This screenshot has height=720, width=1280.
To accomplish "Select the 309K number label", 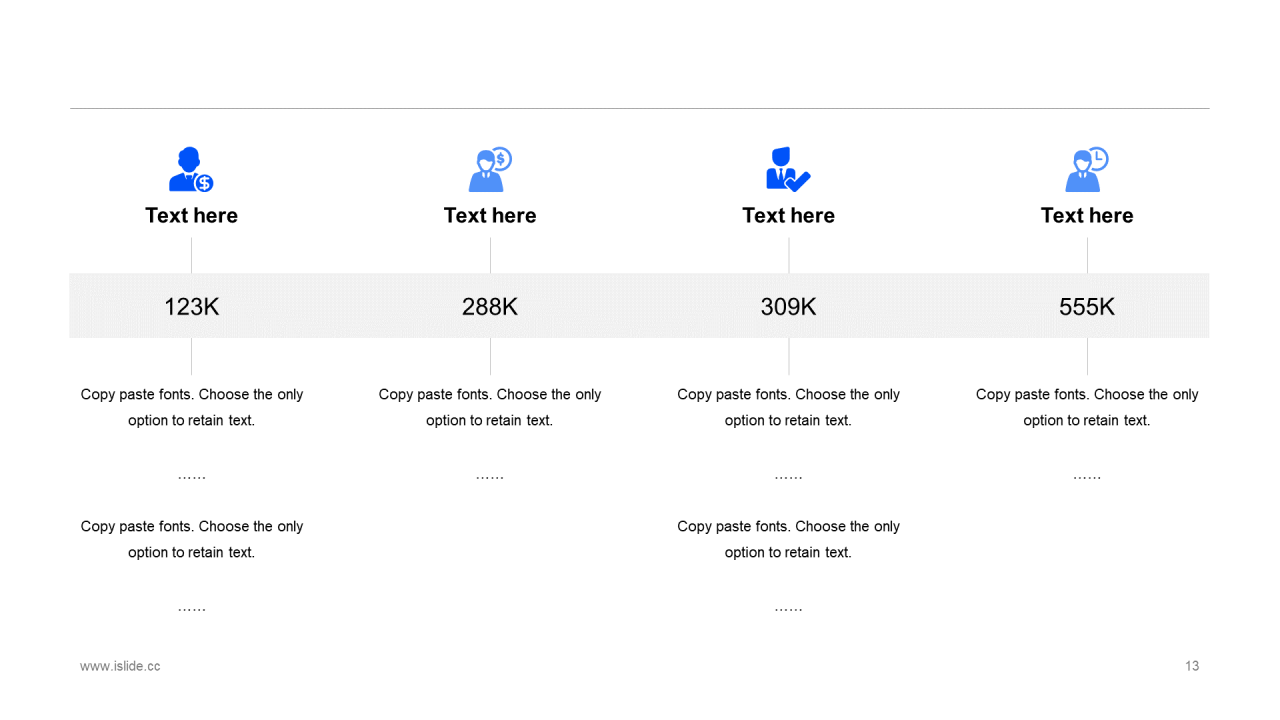I will coord(788,307).
